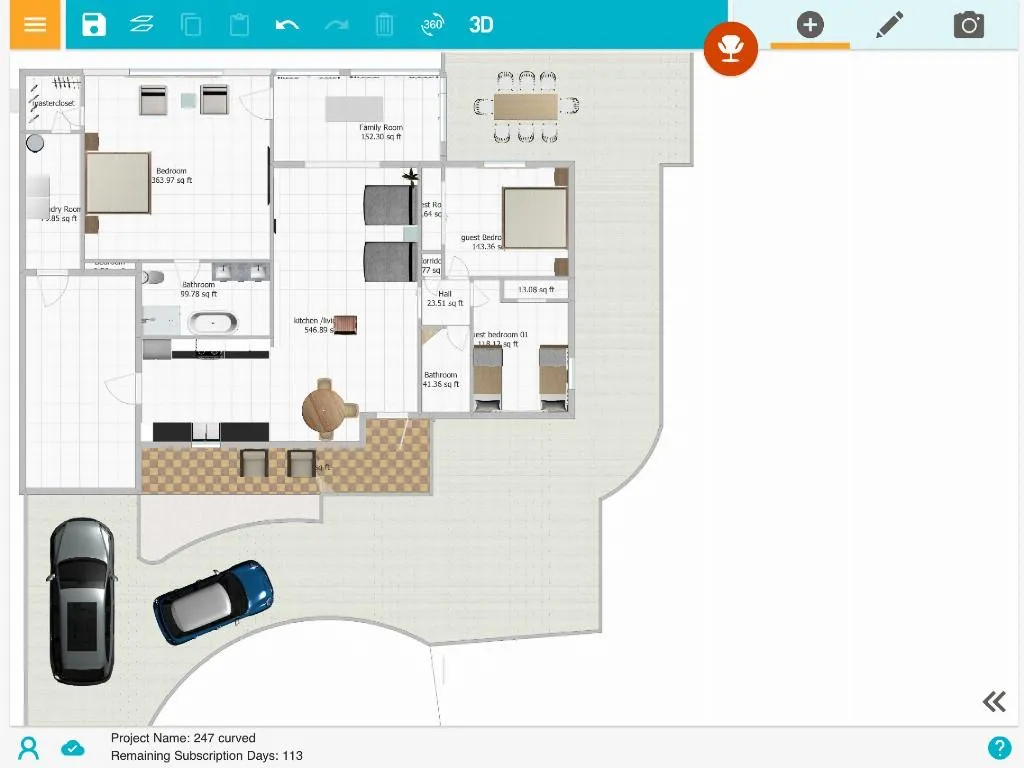Viewport: 1024px width, 768px height.
Task: Select the plus add tab
Action: click(810, 25)
